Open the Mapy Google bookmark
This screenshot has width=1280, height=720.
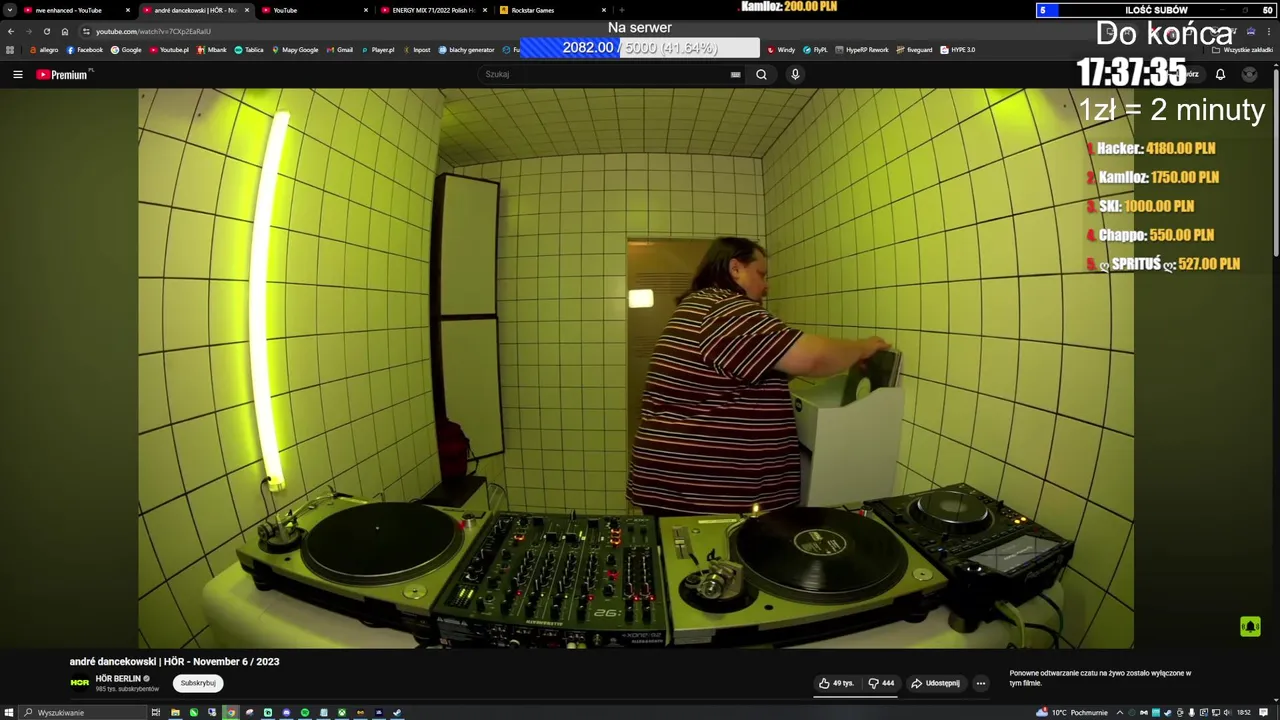point(295,50)
